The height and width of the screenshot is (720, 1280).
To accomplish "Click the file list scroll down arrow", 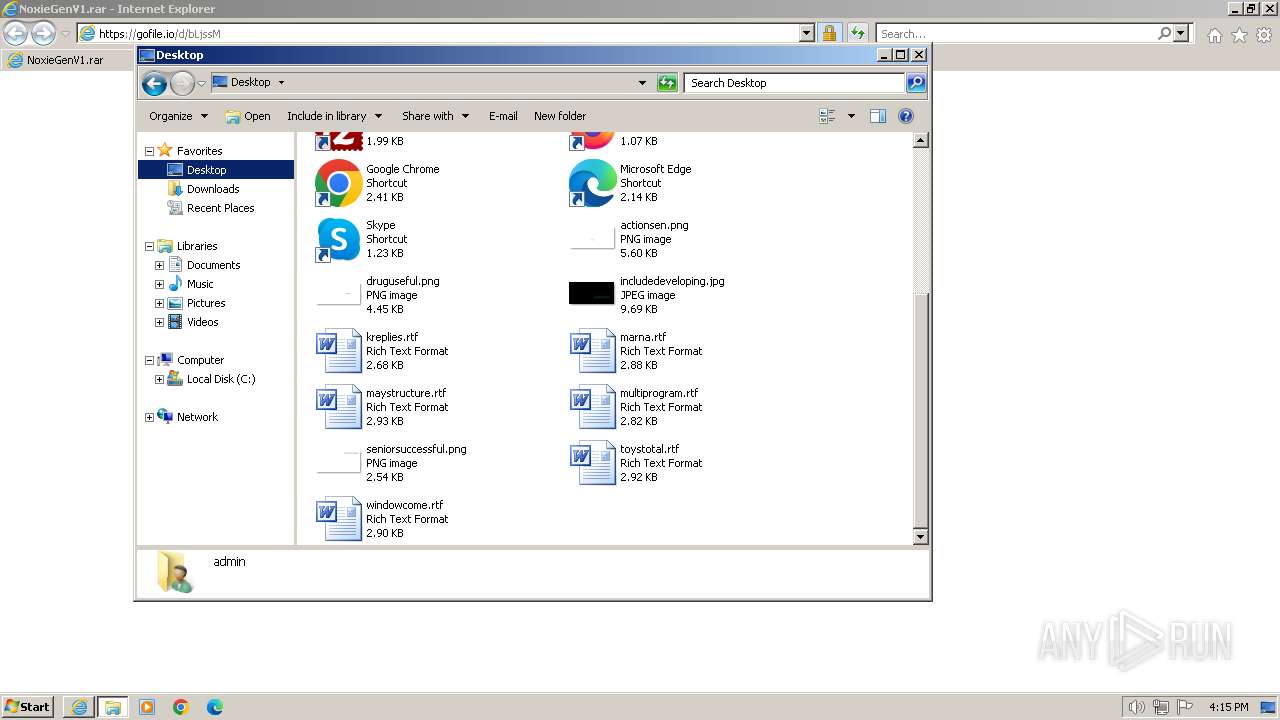I will 921,537.
